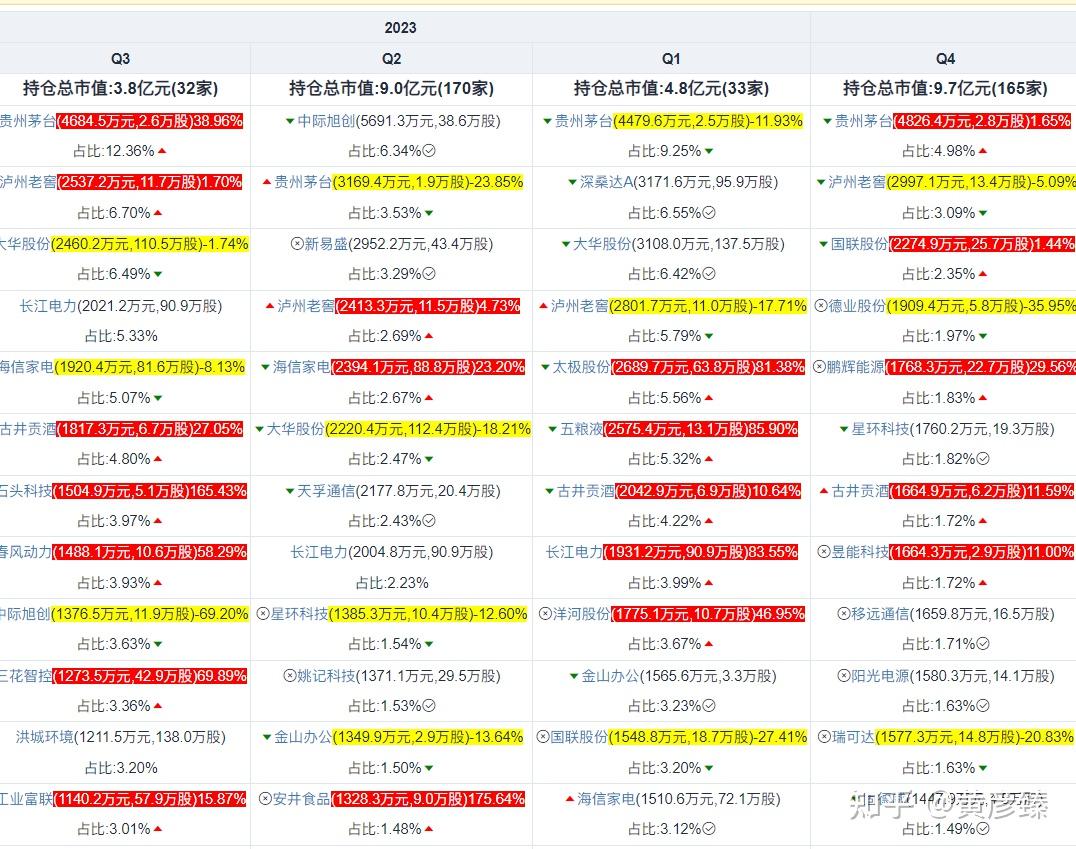Open 天孚通信 stock link

[326, 491]
